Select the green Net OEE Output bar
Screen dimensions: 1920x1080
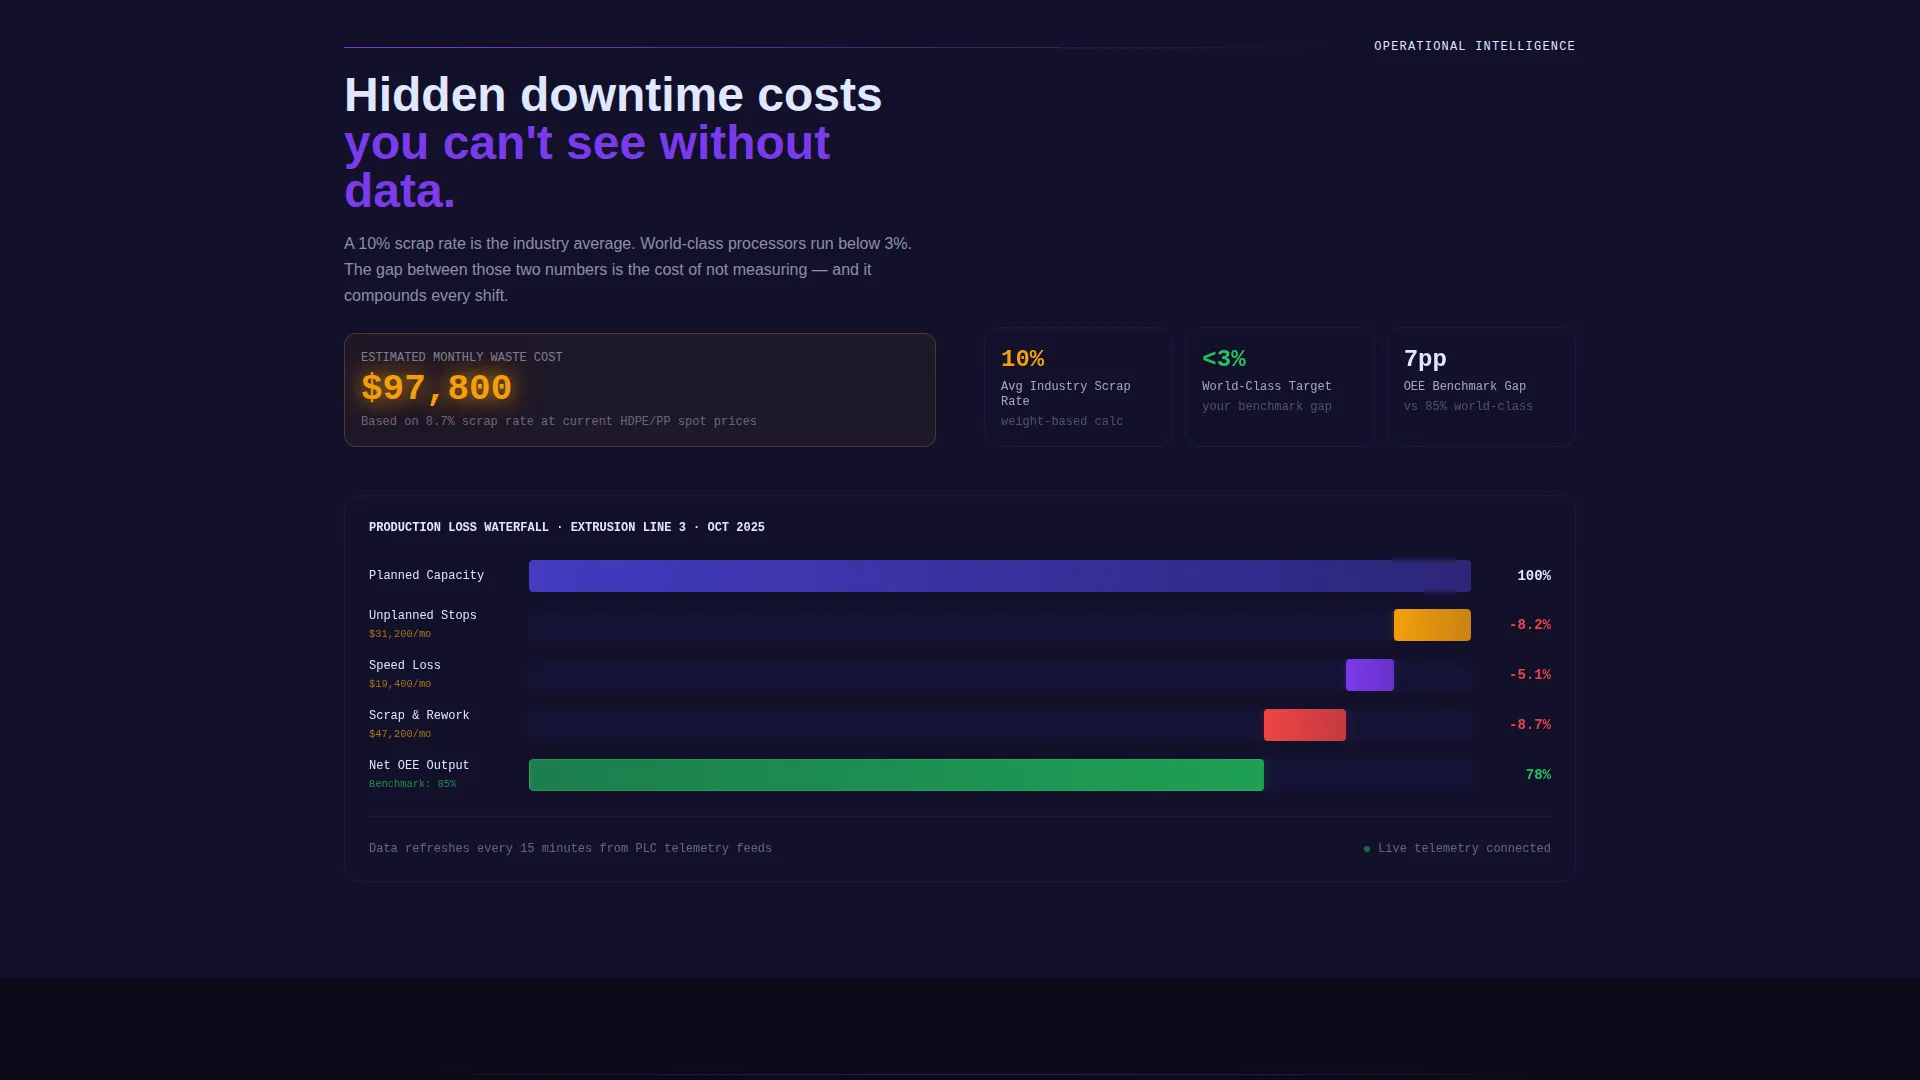pyautogui.click(x=896, y=775)
